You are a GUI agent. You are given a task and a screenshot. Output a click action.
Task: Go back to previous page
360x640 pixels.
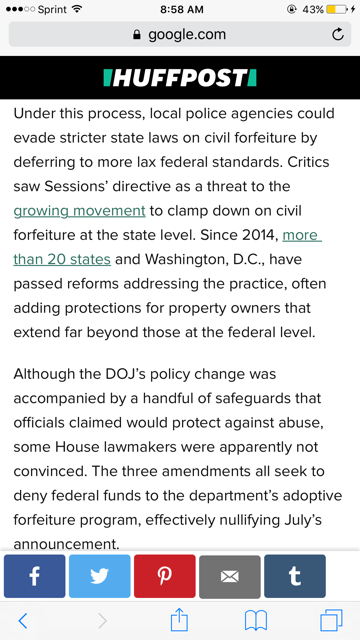tap(23, 621)
